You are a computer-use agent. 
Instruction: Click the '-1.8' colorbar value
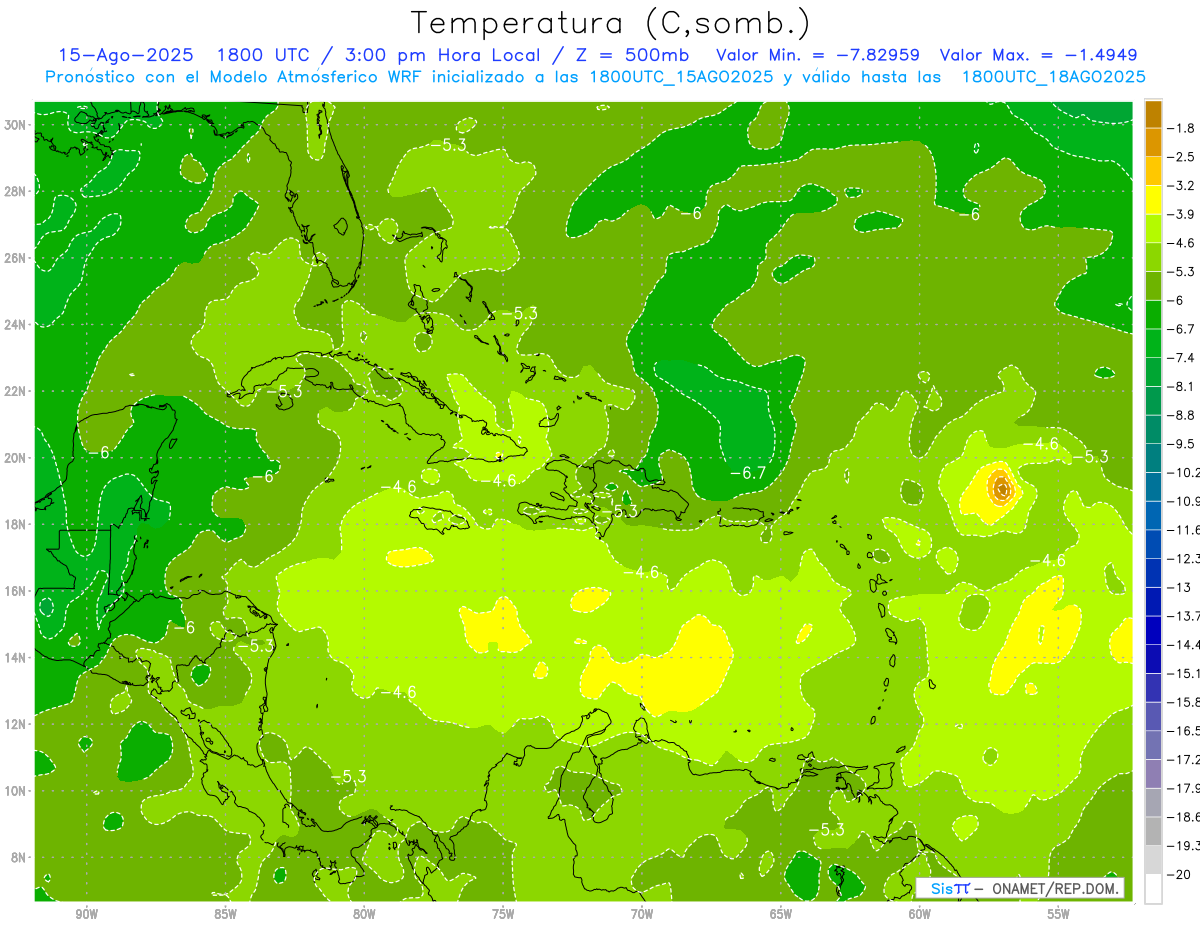[x=1183, y=128]
